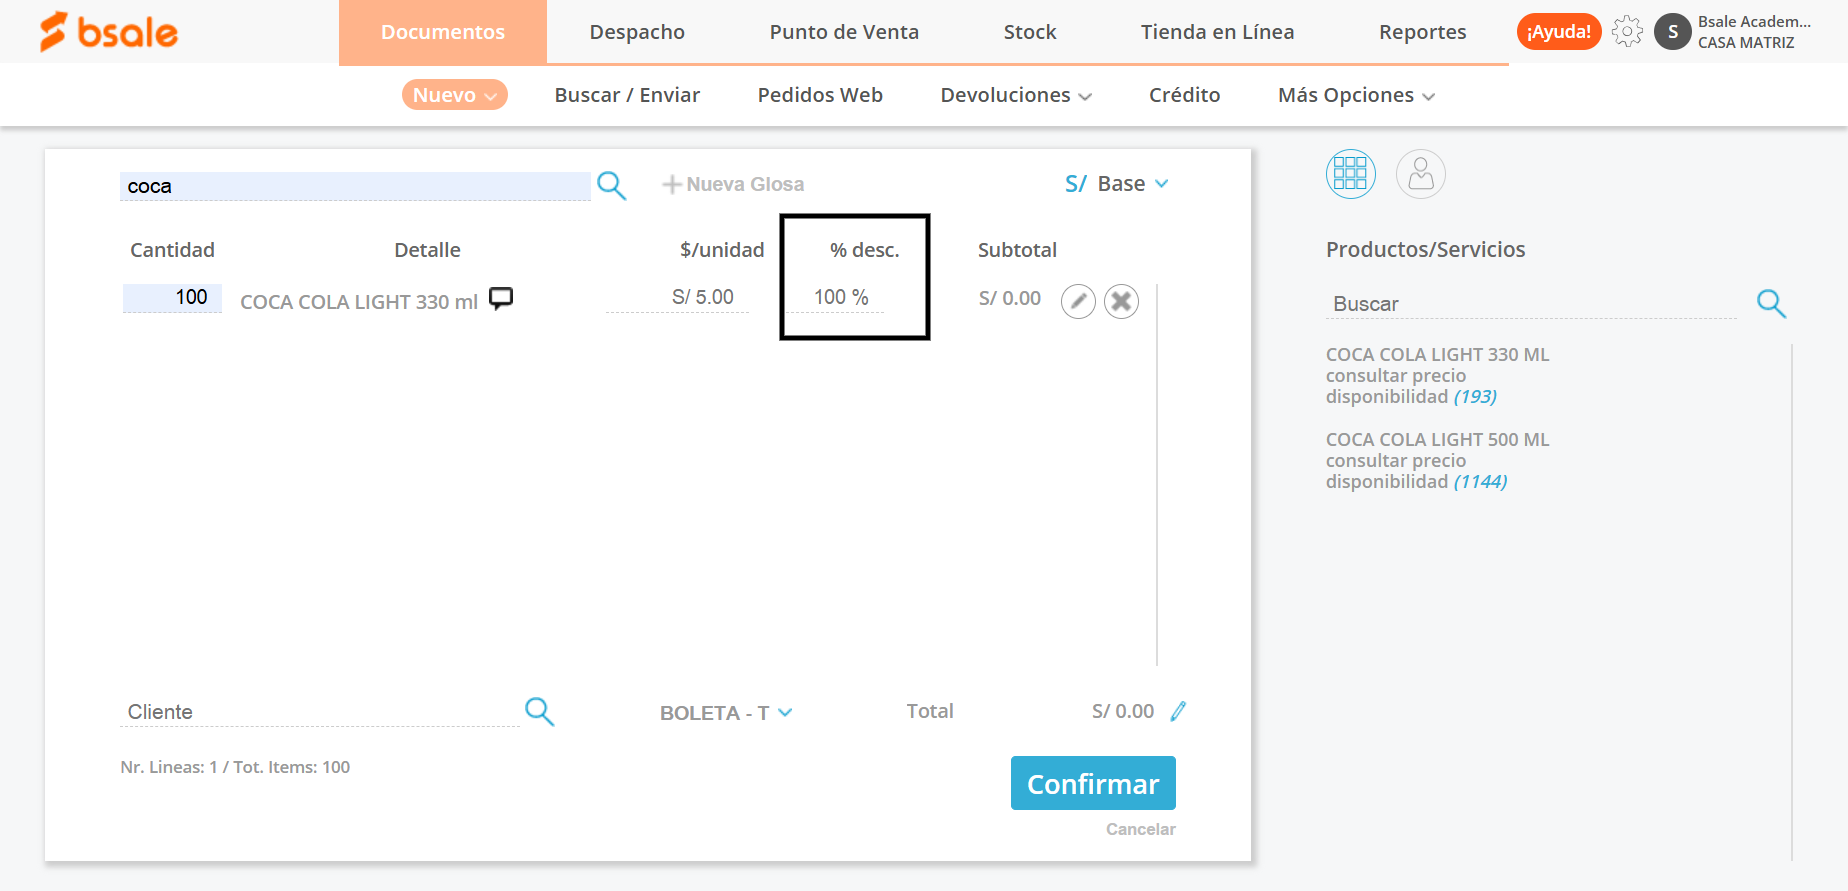Image resolution: width=1848 pixels, height=891 pixels.
Task: Open the BOLETA - T document type dropdown
Action: 726,713
